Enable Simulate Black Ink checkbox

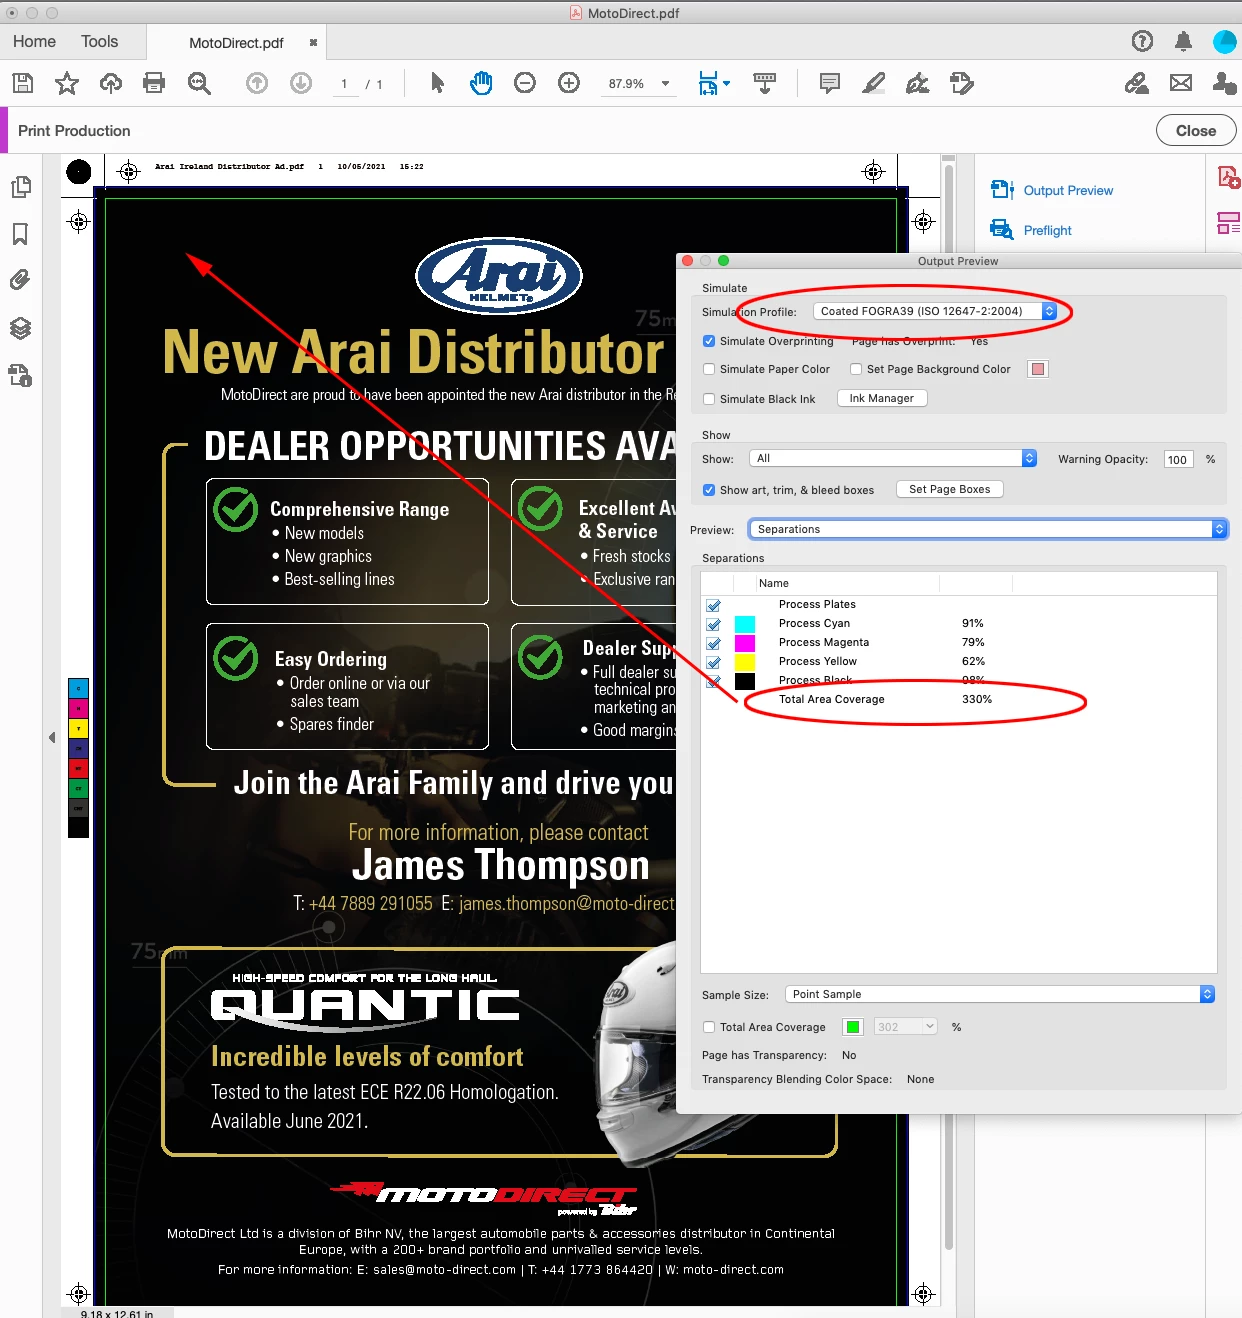[709, 399]
